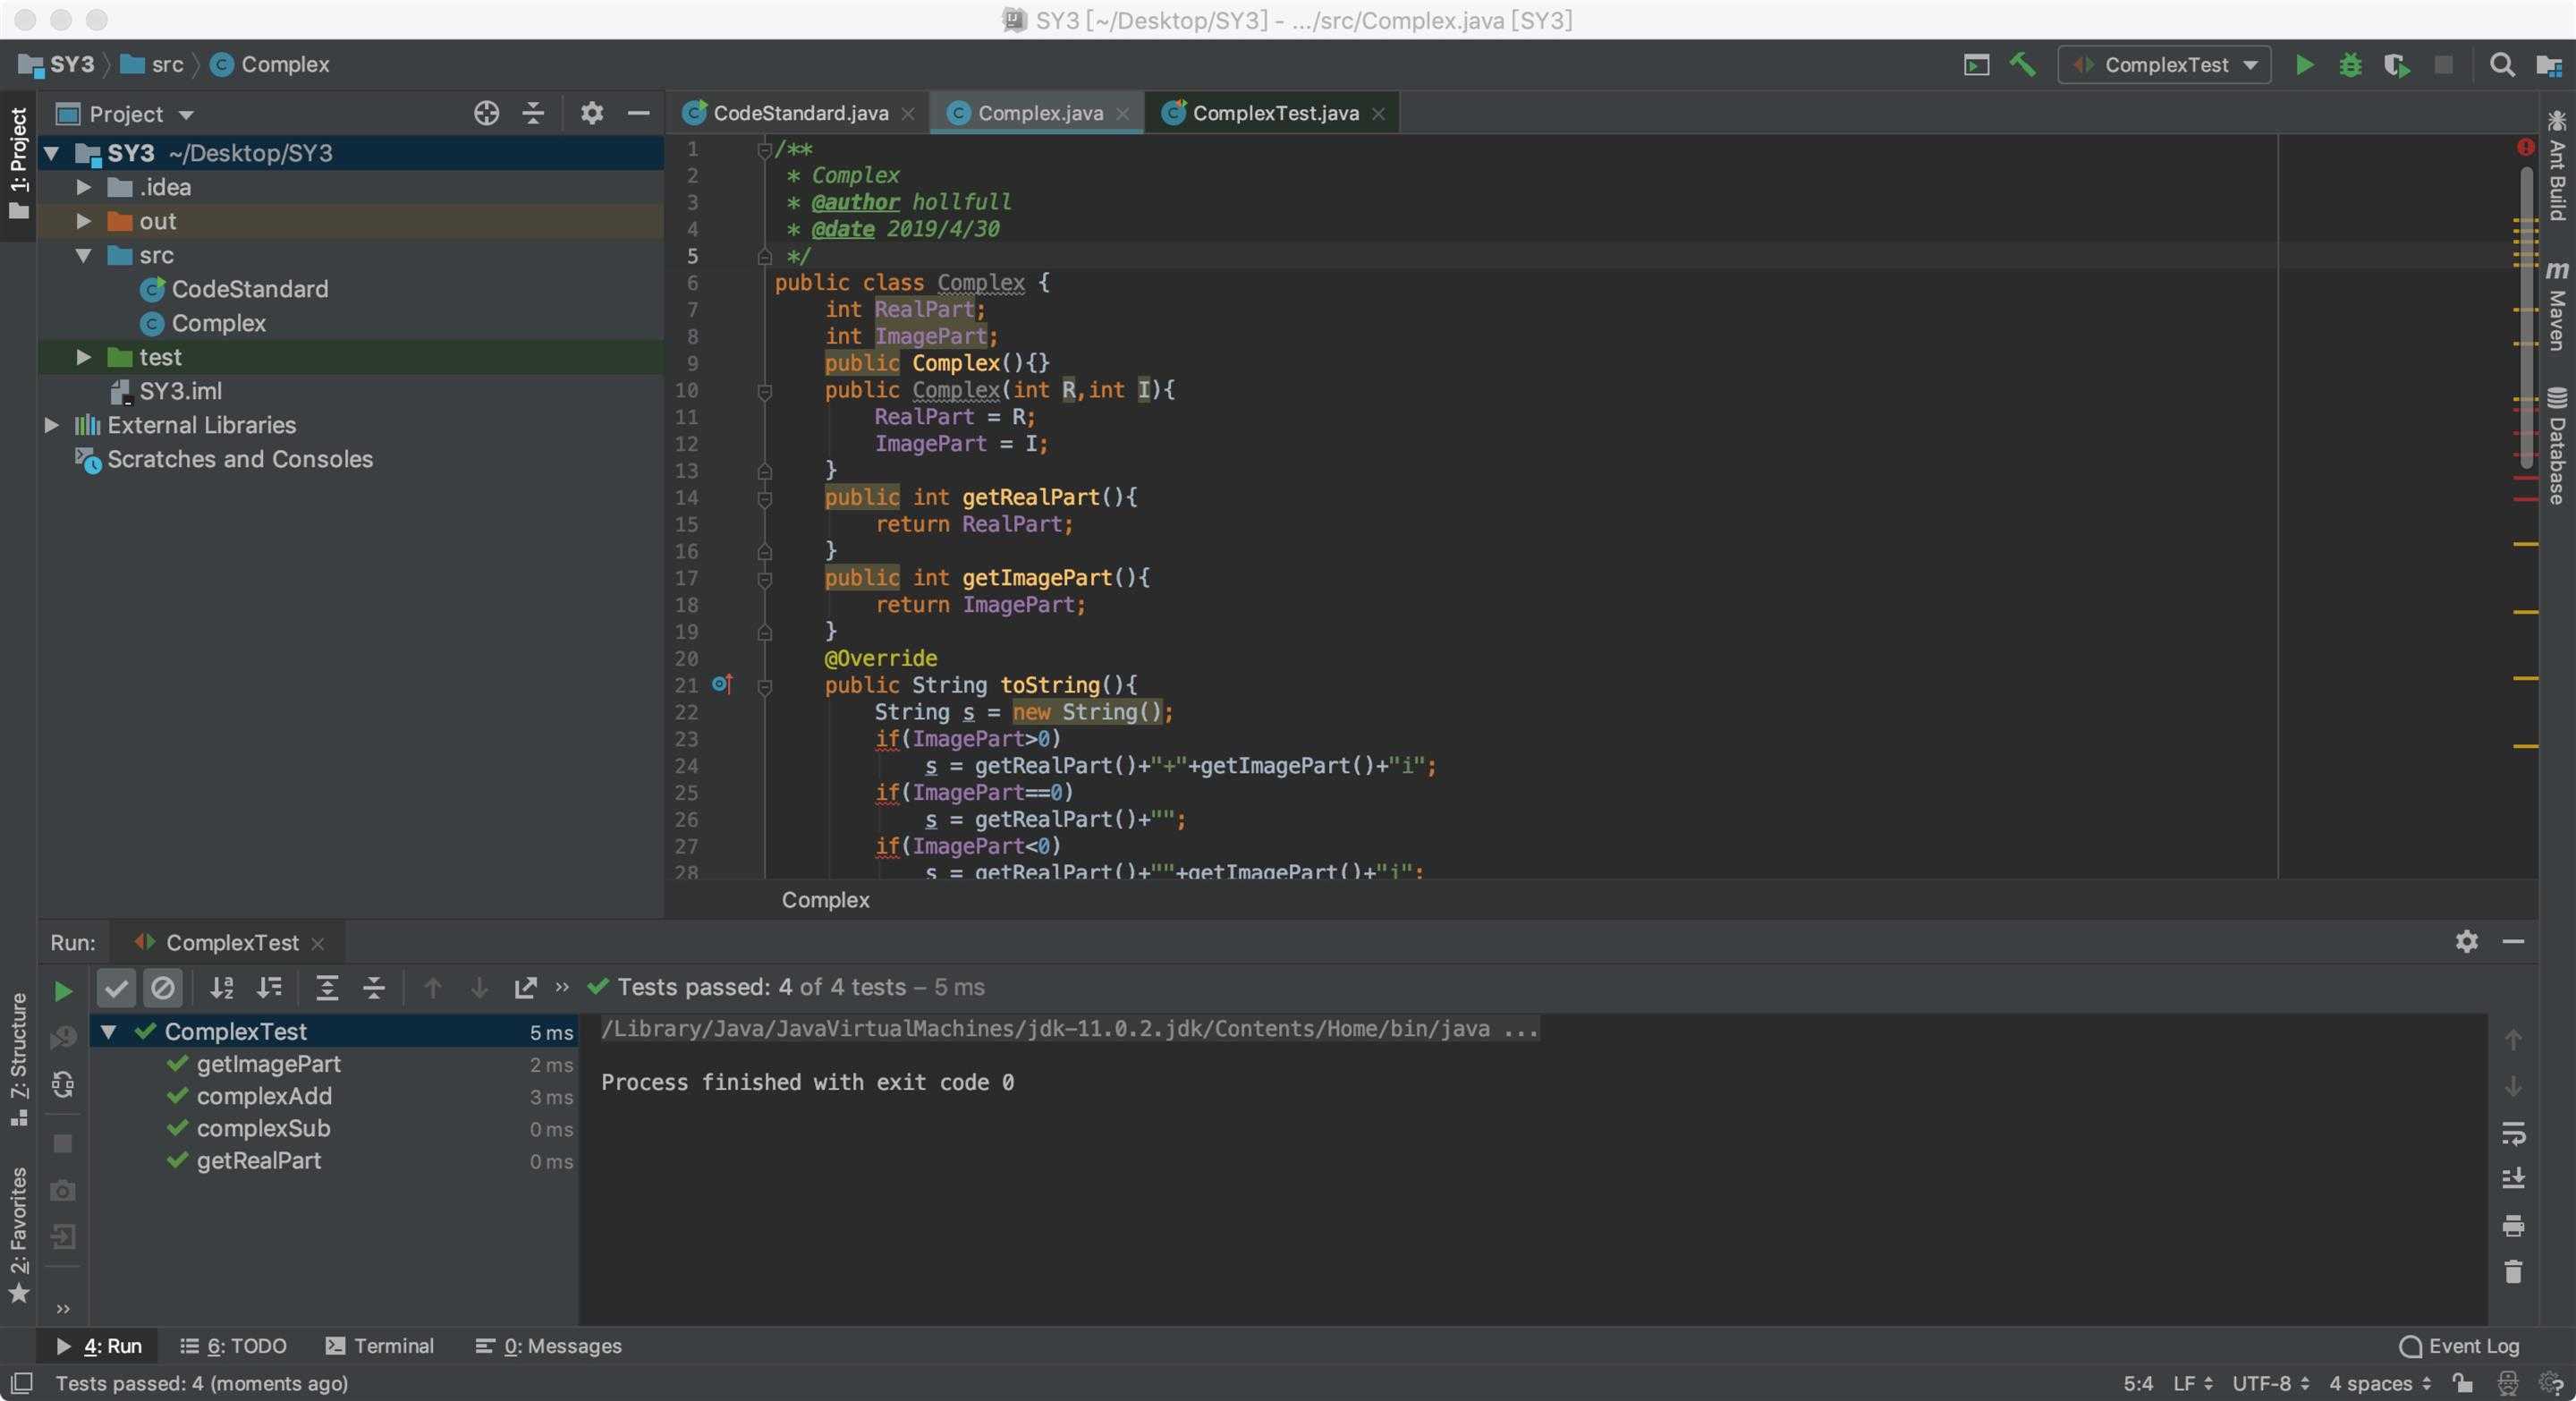Image resolution: width=2576 pixels, height=1401 pixels.
Task: Select SY3.iml in project tree
Action: coord(180,391)
